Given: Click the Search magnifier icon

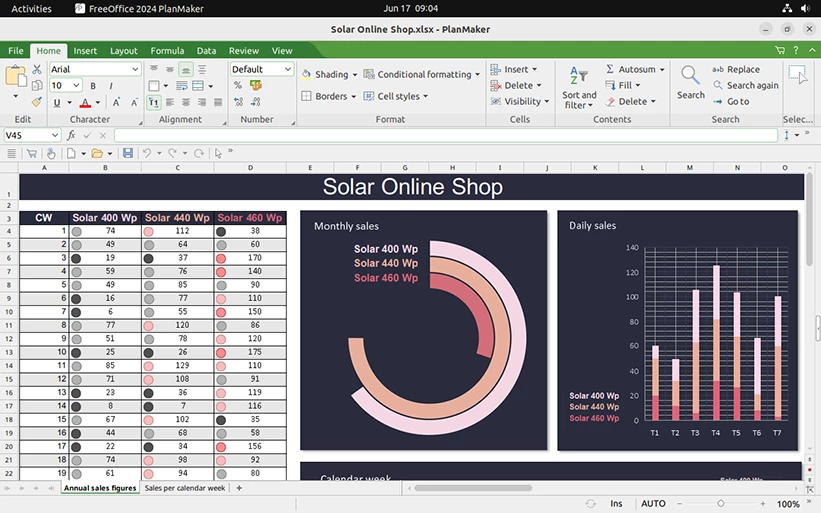Looking at the screenshot, I should click(690, 76).
